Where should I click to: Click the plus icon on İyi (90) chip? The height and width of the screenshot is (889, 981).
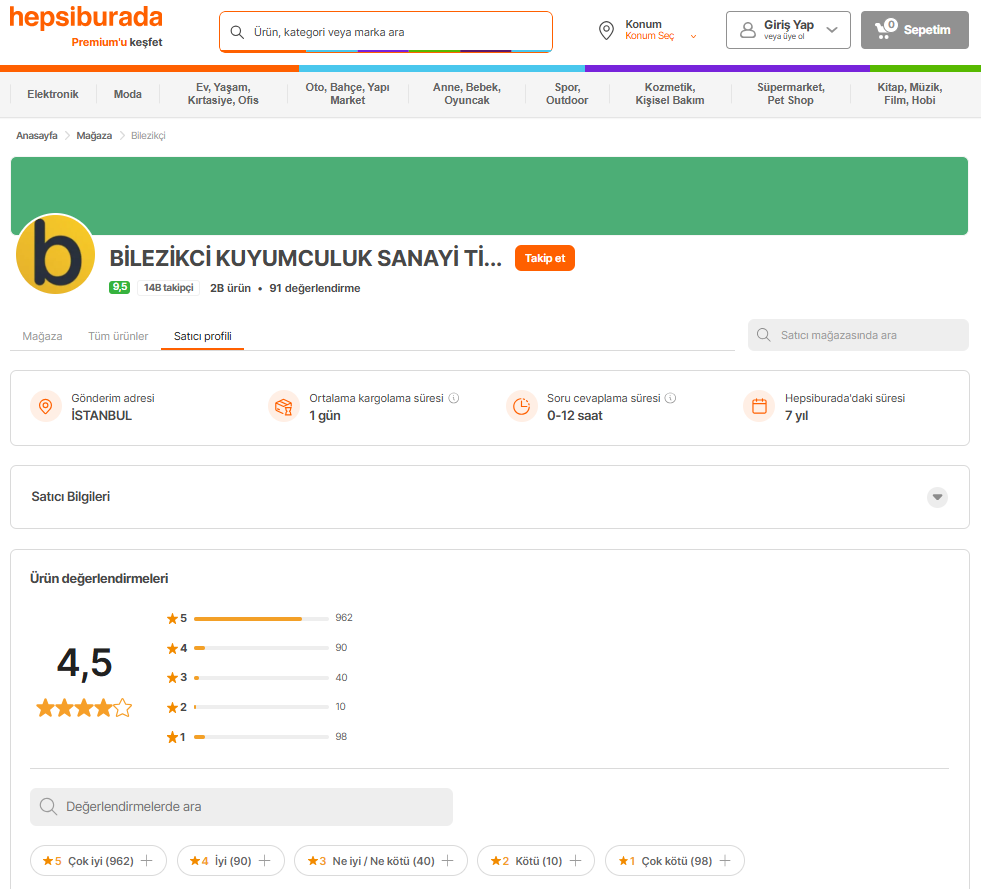pos(265,861)
